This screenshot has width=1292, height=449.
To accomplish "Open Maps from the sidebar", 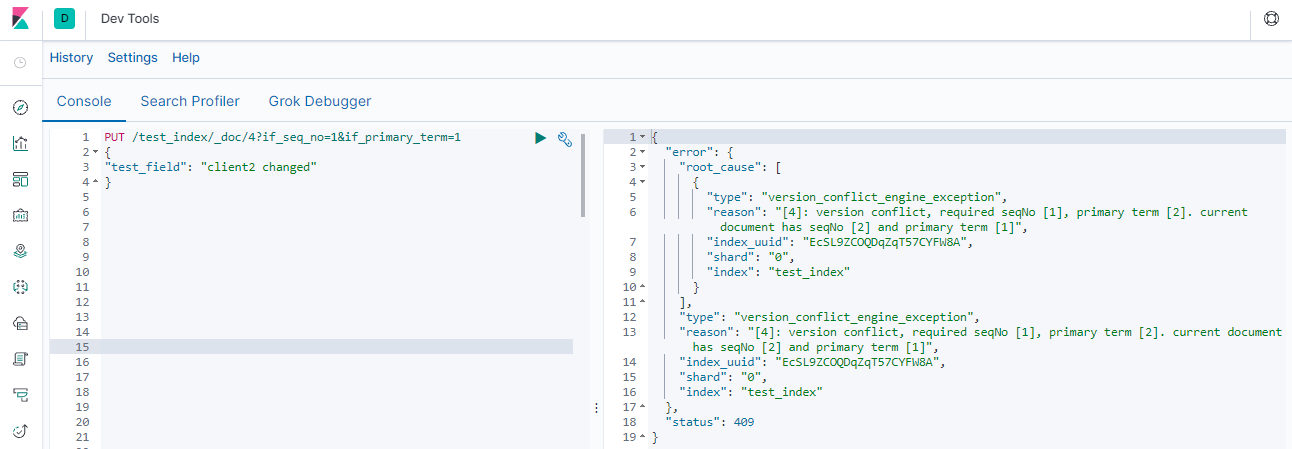I will click(20, 251).
